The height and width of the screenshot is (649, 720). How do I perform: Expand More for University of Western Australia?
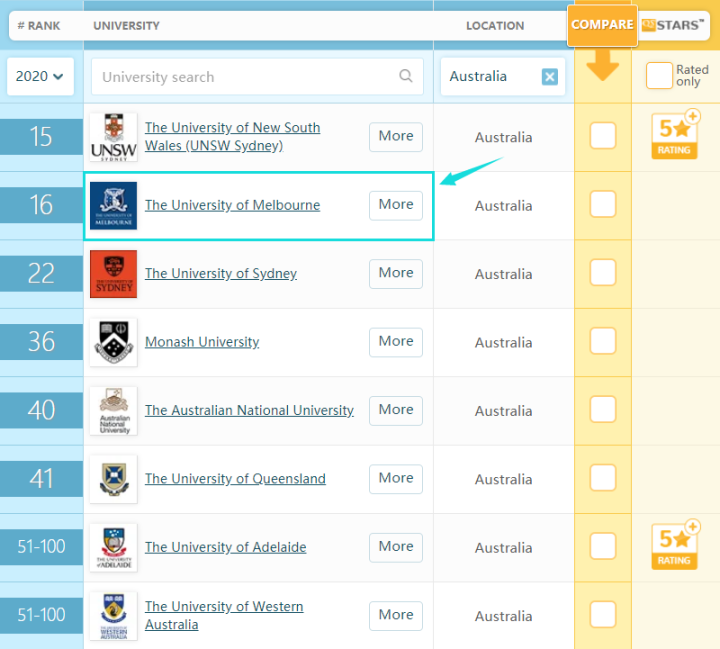[x=396, y=615]
